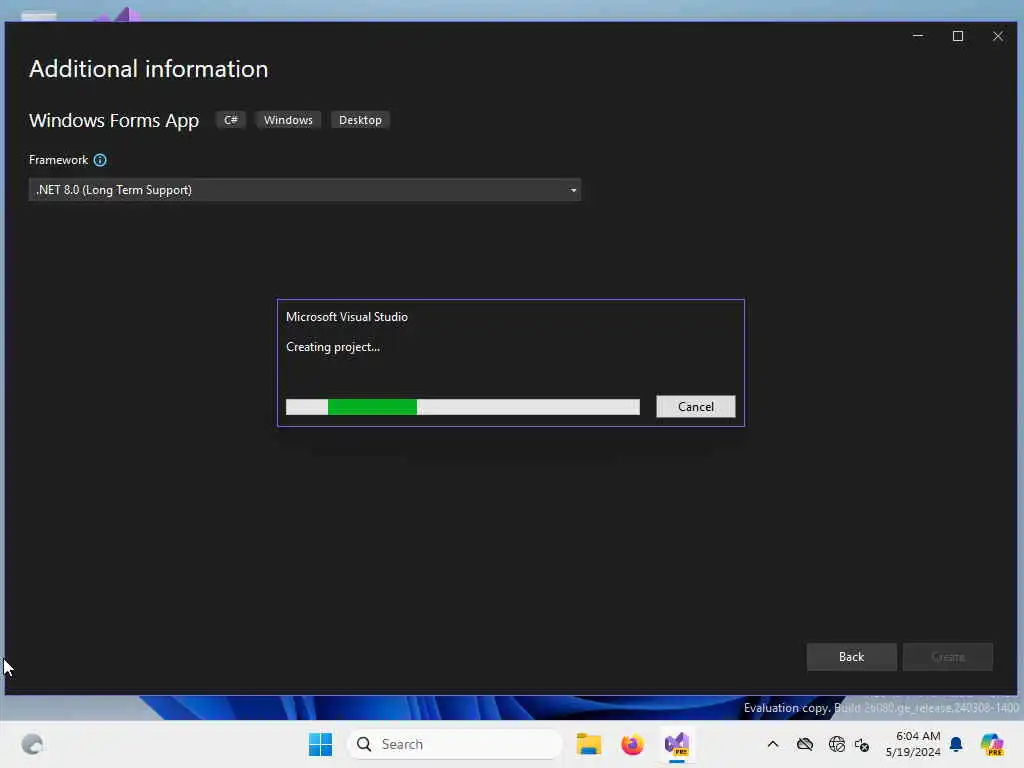Image resolution: width=1024 pixels, height=768 pixels.
Task: Show hidden system tray icons
Action: point(773,744)
